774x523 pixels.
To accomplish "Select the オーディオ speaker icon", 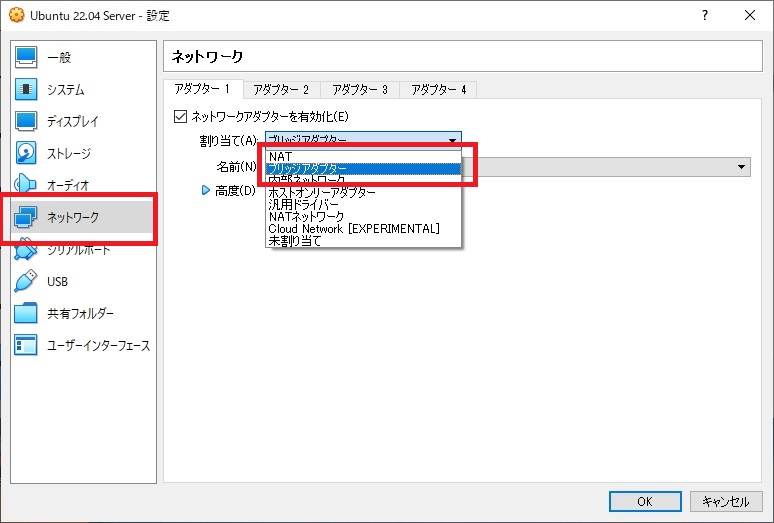I will click(26, 184).
